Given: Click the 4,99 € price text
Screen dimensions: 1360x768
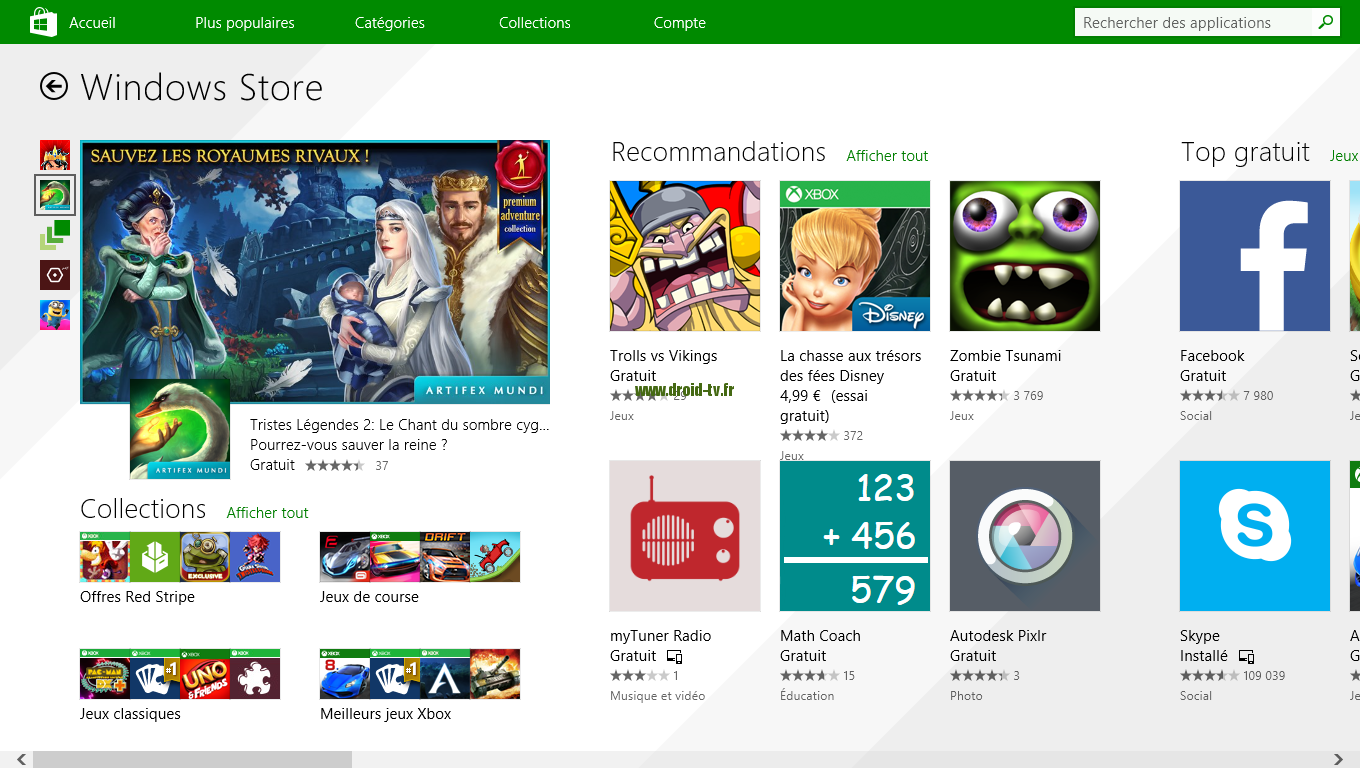Looking at the screenshot, I should pos(802,396).
